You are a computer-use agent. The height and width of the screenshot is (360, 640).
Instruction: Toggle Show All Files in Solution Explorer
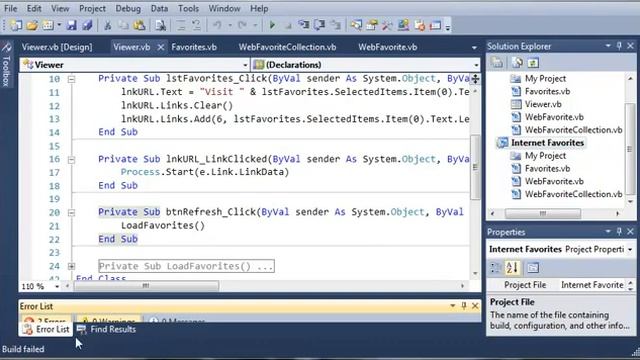(517, 62)
